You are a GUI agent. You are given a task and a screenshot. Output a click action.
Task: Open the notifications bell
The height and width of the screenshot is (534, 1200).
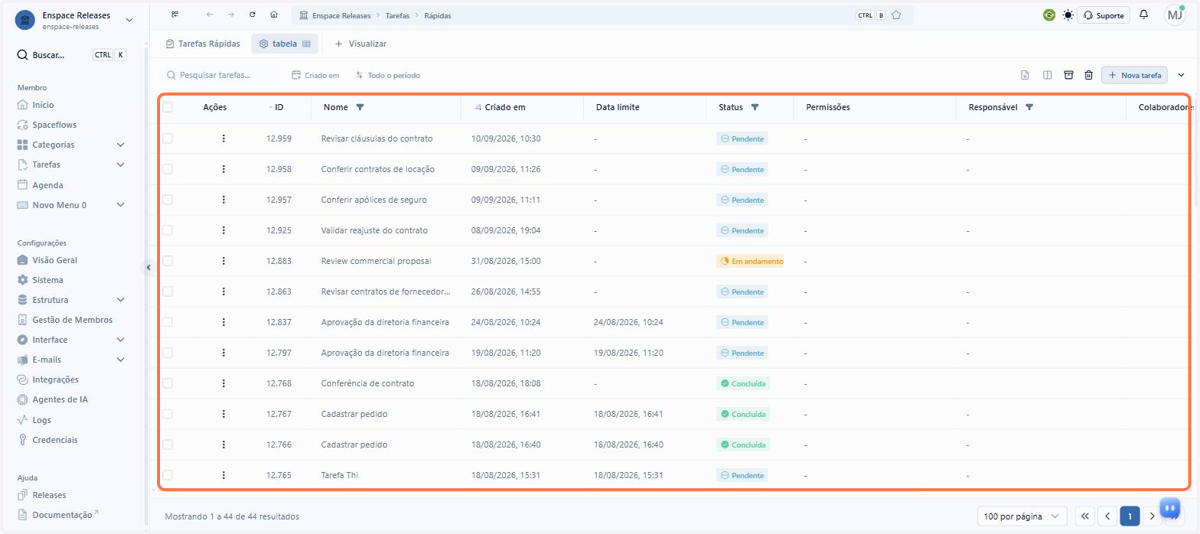pos(1144,15)
